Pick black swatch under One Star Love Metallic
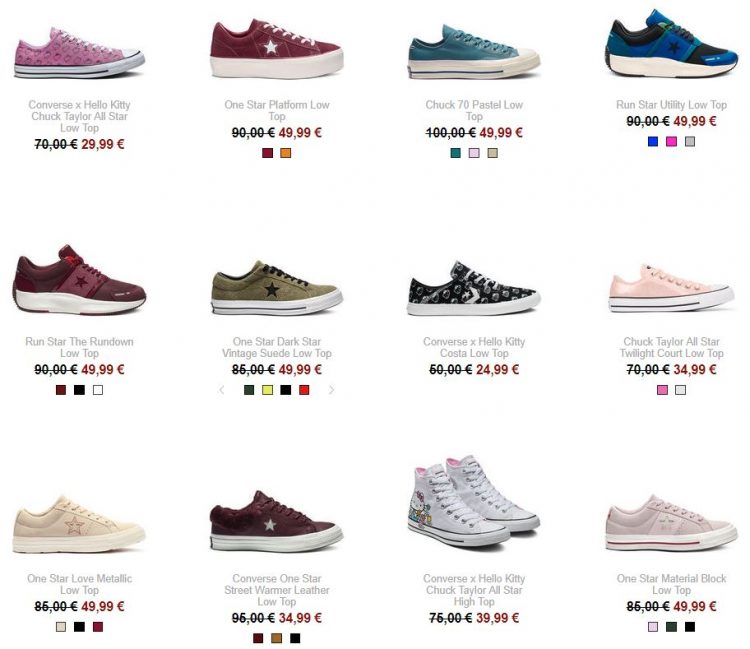The height and width of the screenshot is (649, 750). click(79, 627)
